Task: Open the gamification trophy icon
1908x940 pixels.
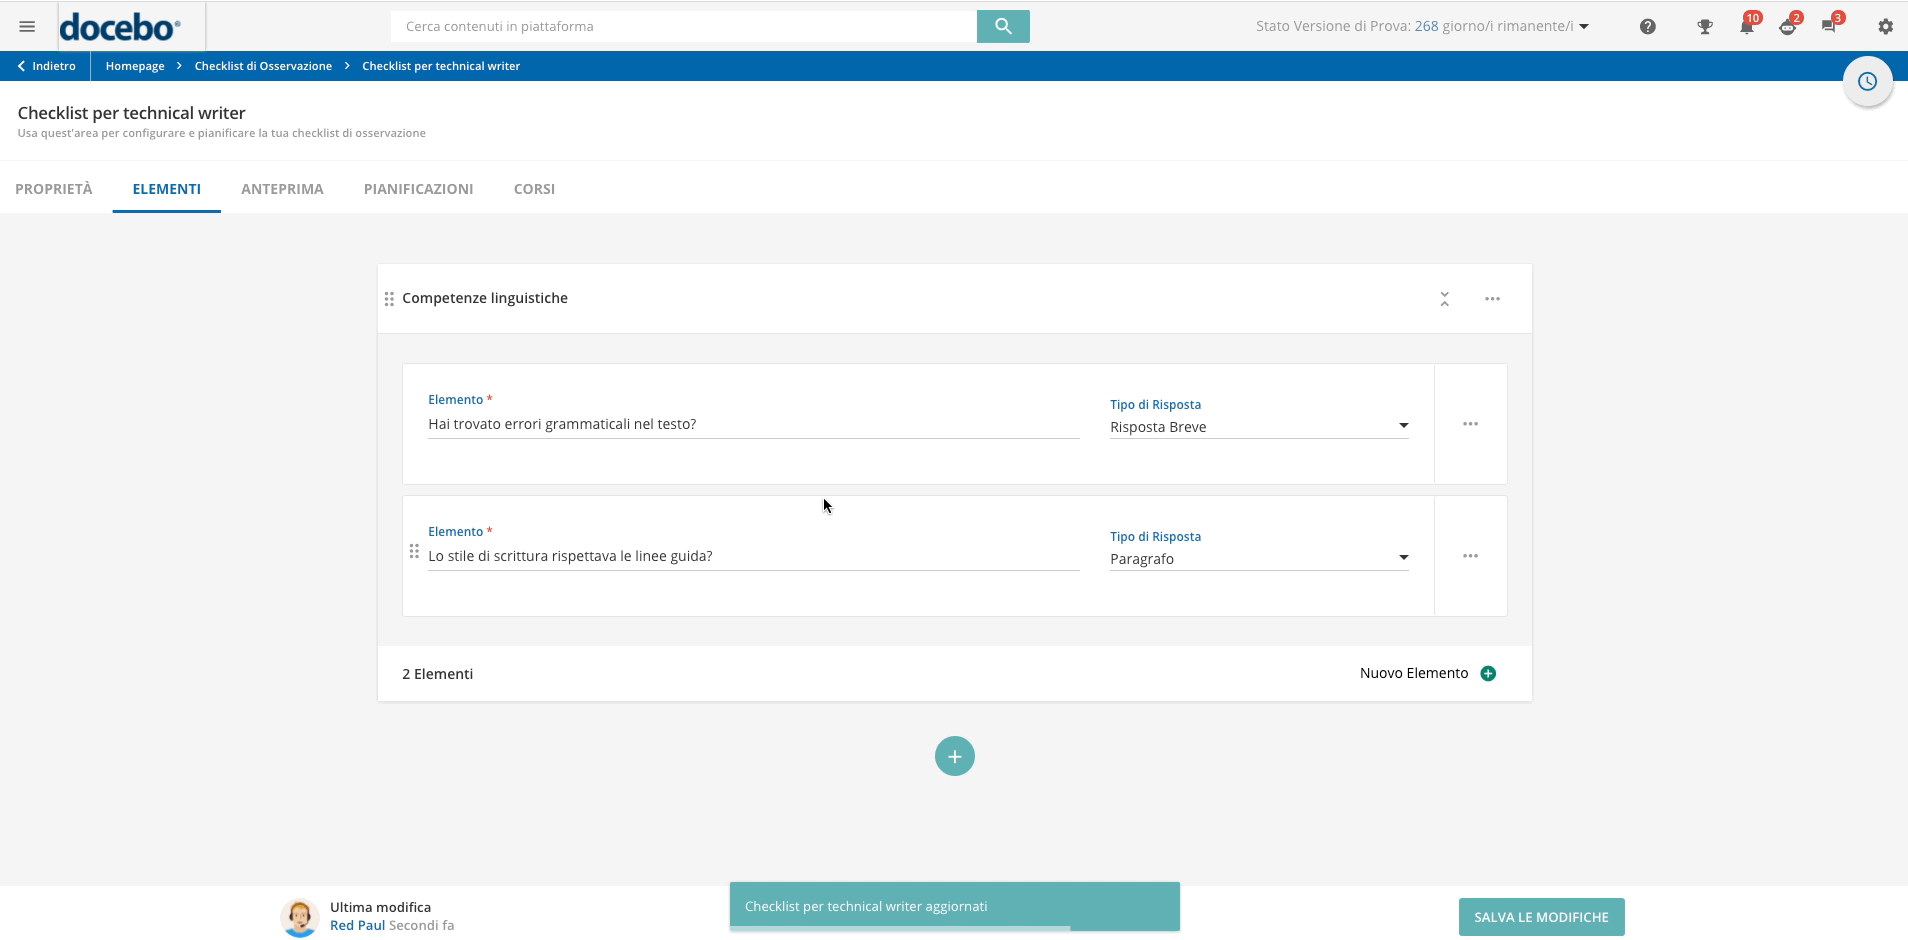Action: pos(1705,27)
